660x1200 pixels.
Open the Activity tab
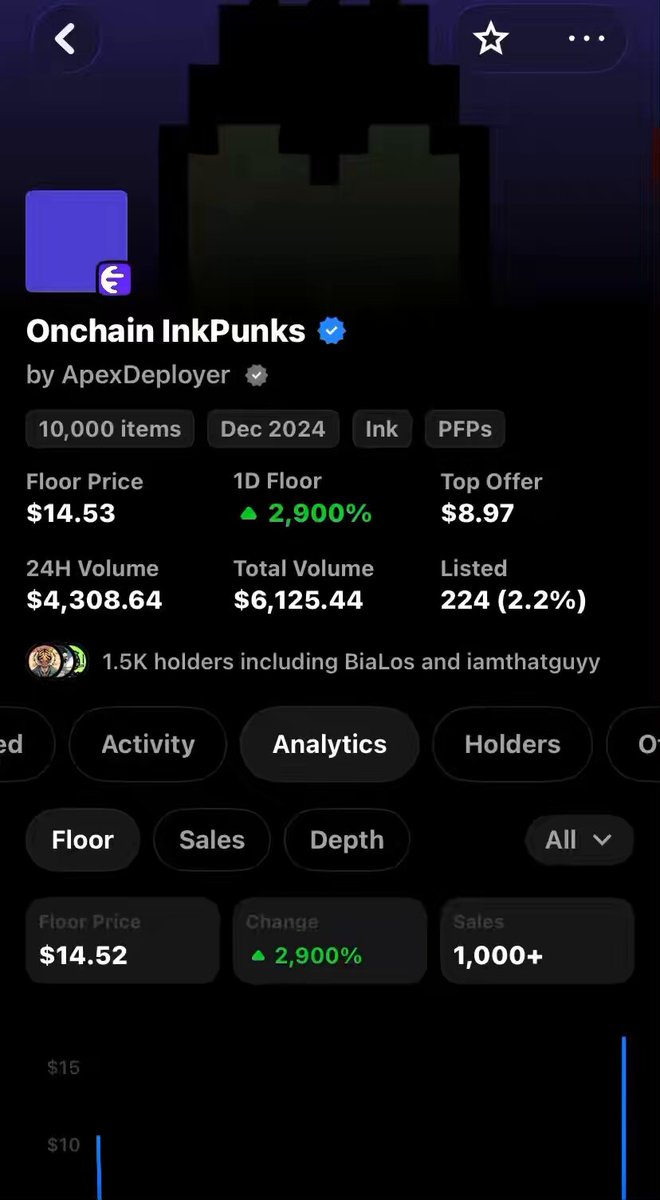pos(148,744)
